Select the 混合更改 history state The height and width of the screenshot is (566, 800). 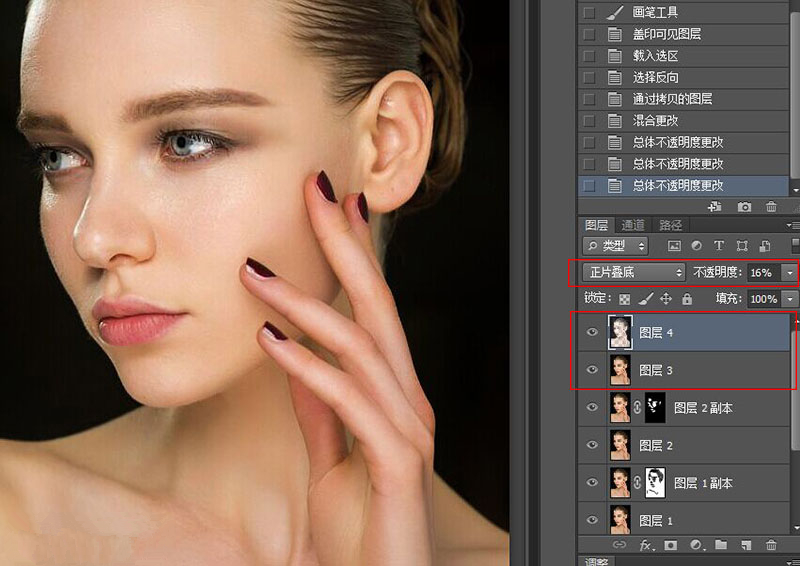pyautogui.click(x=683, y=120)
